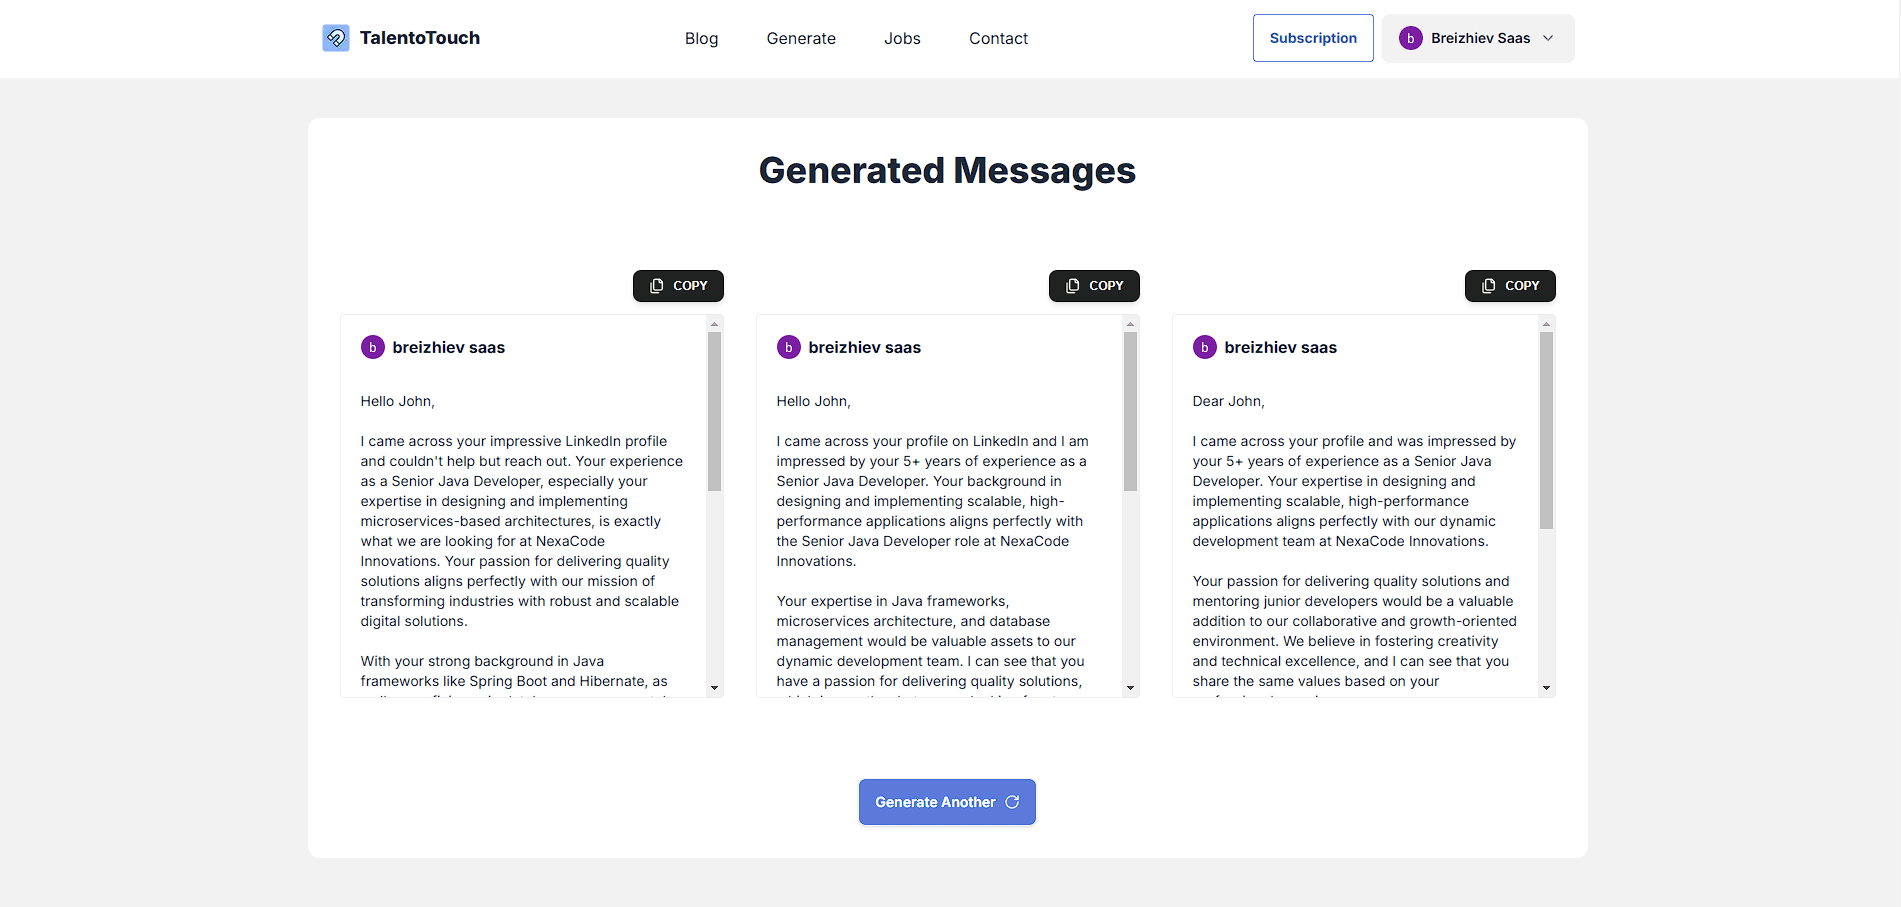1901x907 pixels.
Task: Select the avatar icon on first message card
Action: (372, 347)
